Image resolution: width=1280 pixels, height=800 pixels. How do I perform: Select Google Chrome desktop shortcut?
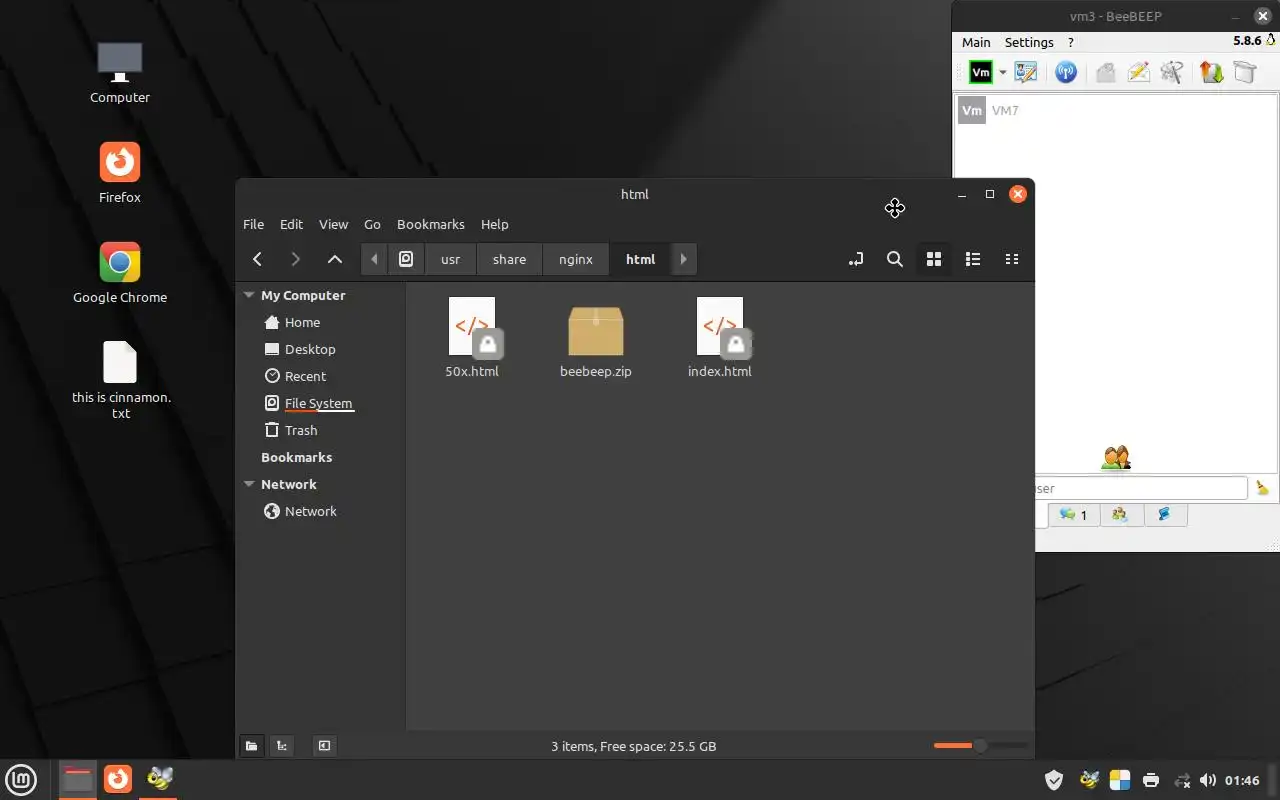[x=120, y=273]
